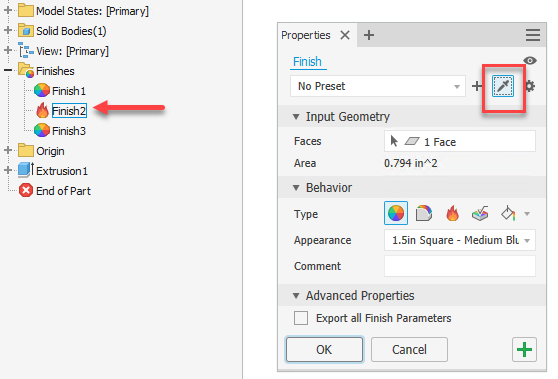Collapse the Finishes folder in tree

[8, 70]
